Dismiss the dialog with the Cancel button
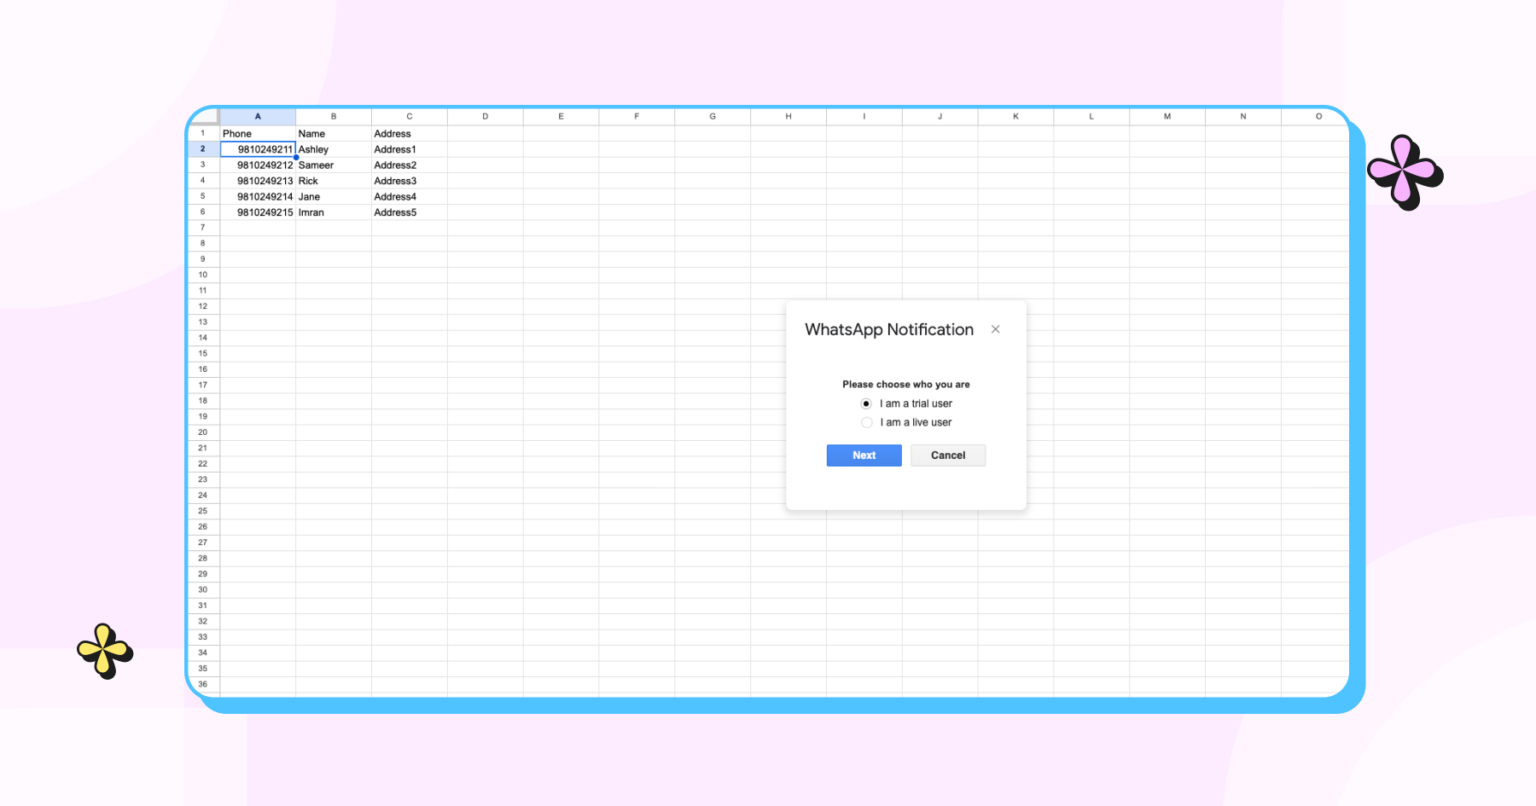Viewport: 1536px width, 806px height. [x=947, y=455]
